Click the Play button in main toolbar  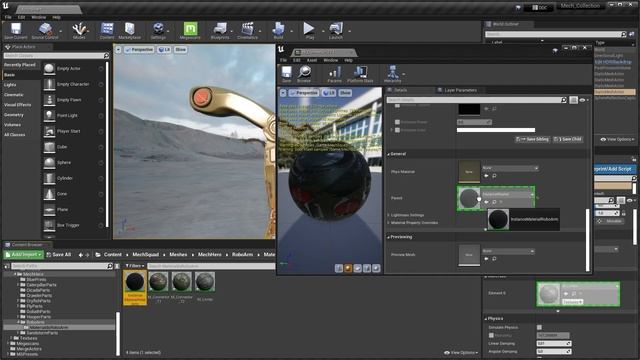pos(309,31)
